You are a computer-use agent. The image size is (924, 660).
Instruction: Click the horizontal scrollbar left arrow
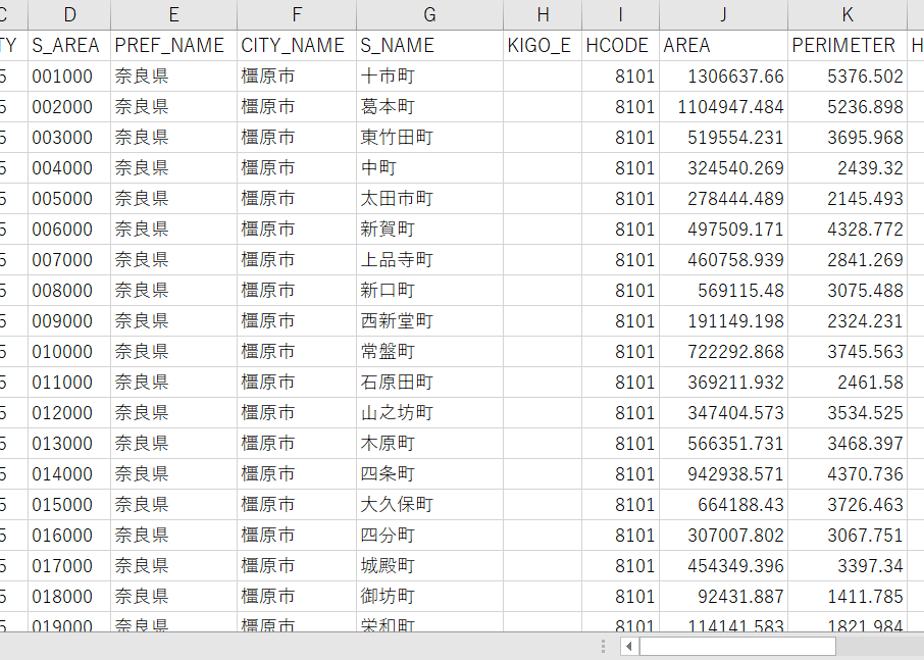(629, 646)
